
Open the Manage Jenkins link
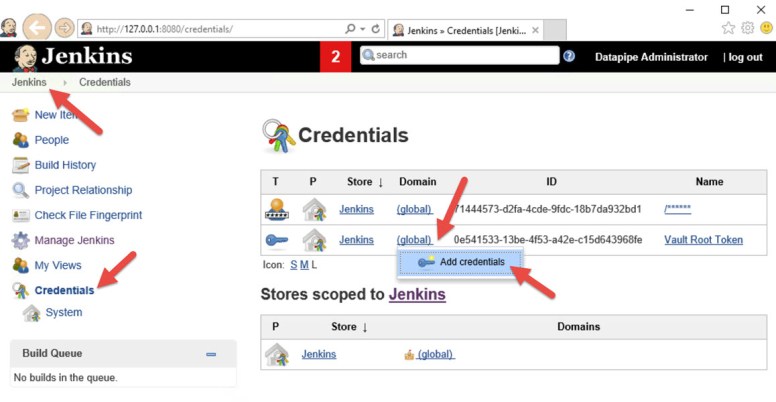click(74, 240)
